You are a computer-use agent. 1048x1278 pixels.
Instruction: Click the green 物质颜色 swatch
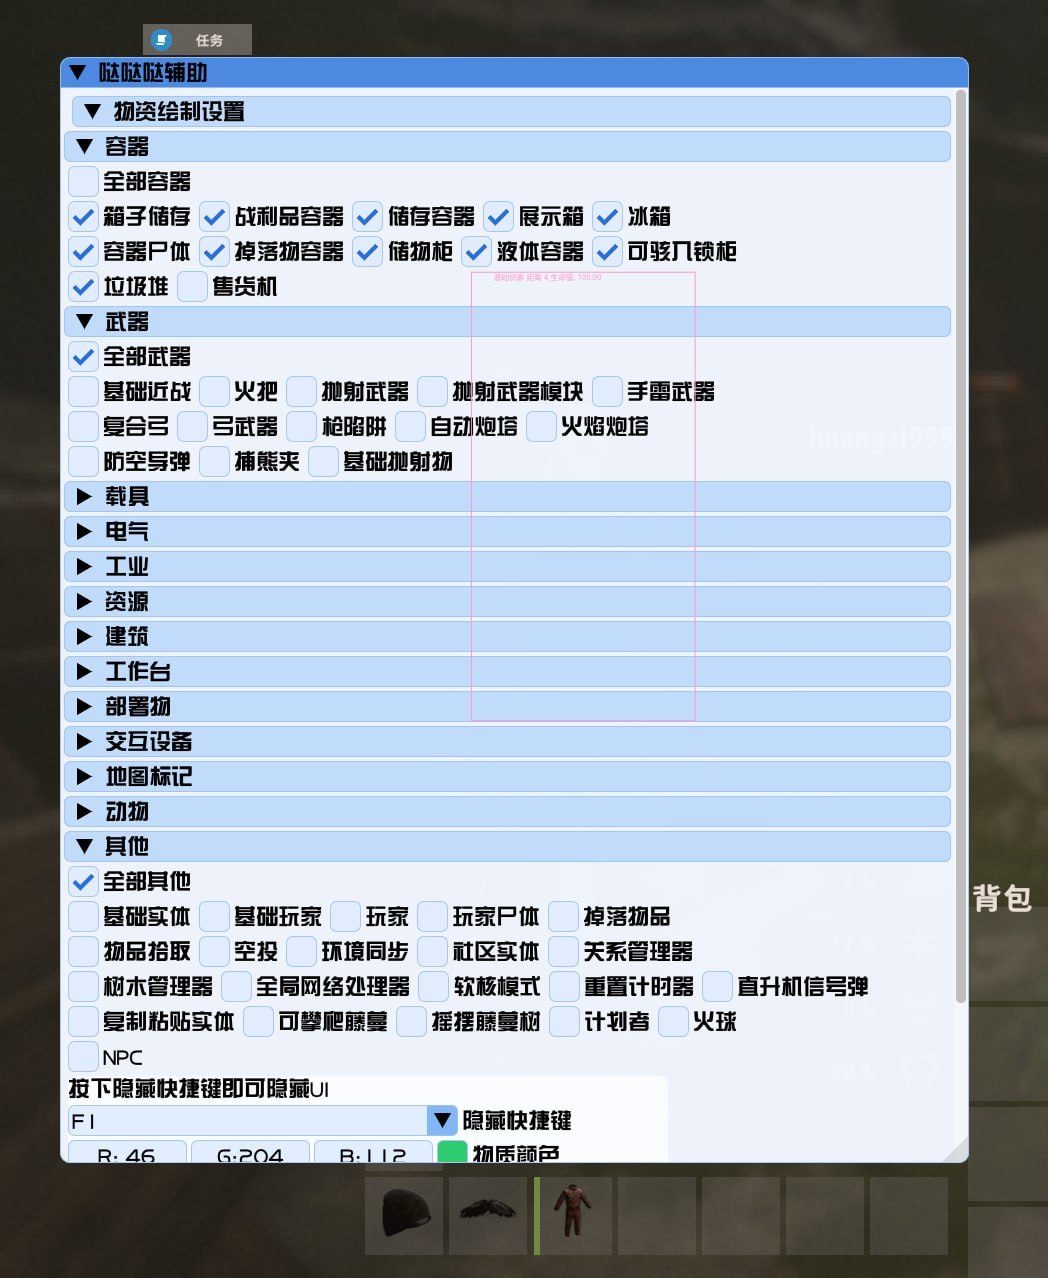coord(453,1152)
